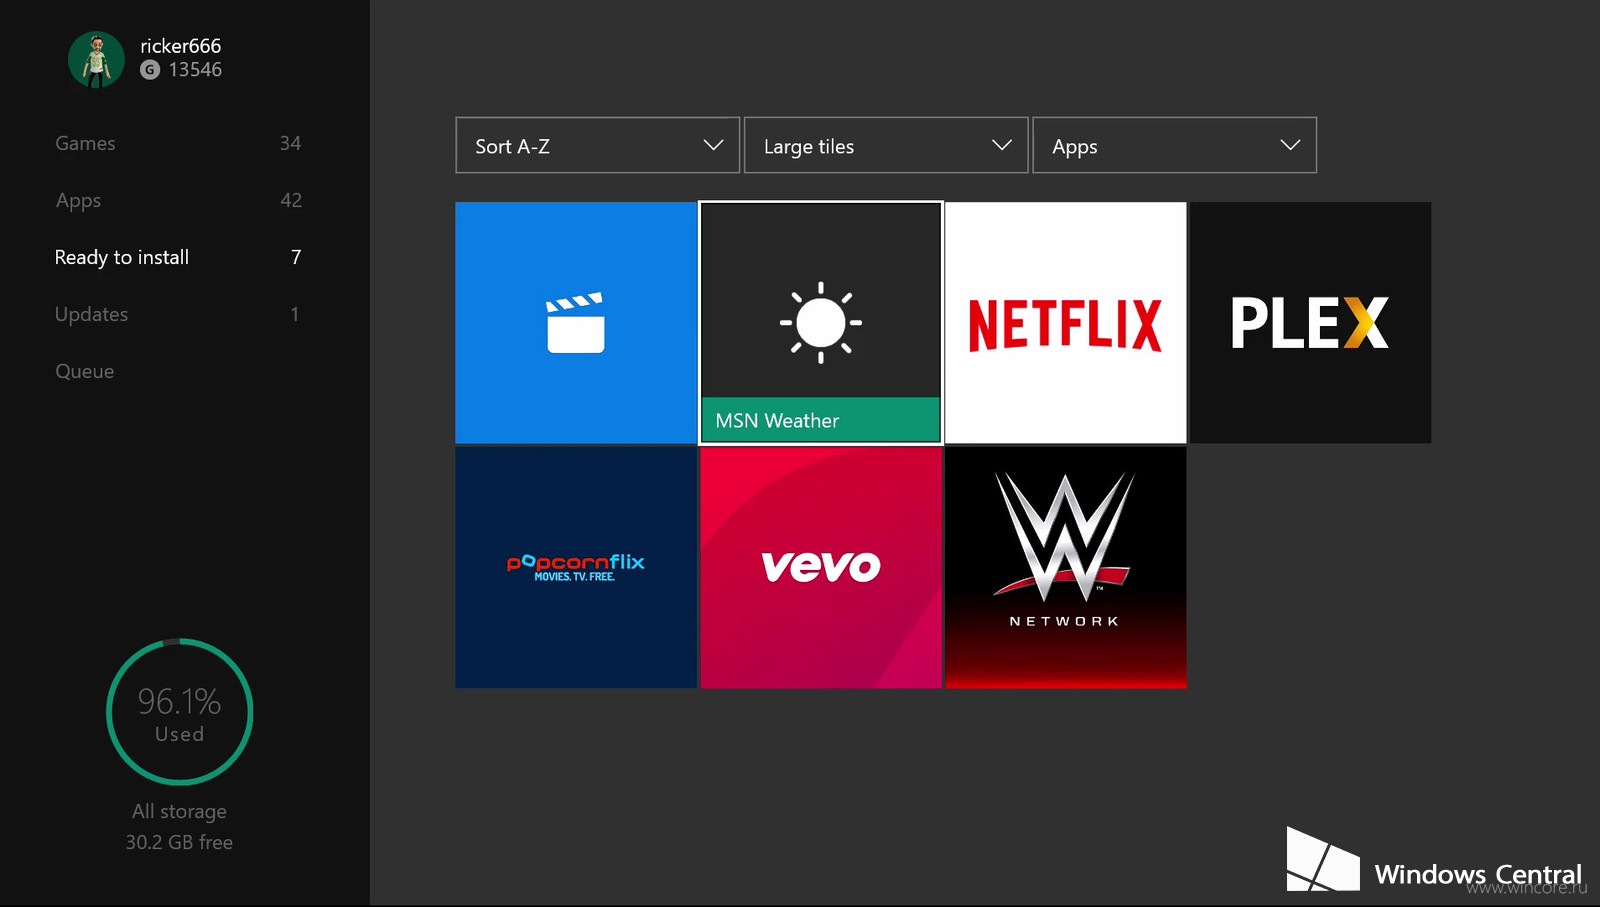Open the Vevo app tile

pyautogui.click(x=821, y=567)
